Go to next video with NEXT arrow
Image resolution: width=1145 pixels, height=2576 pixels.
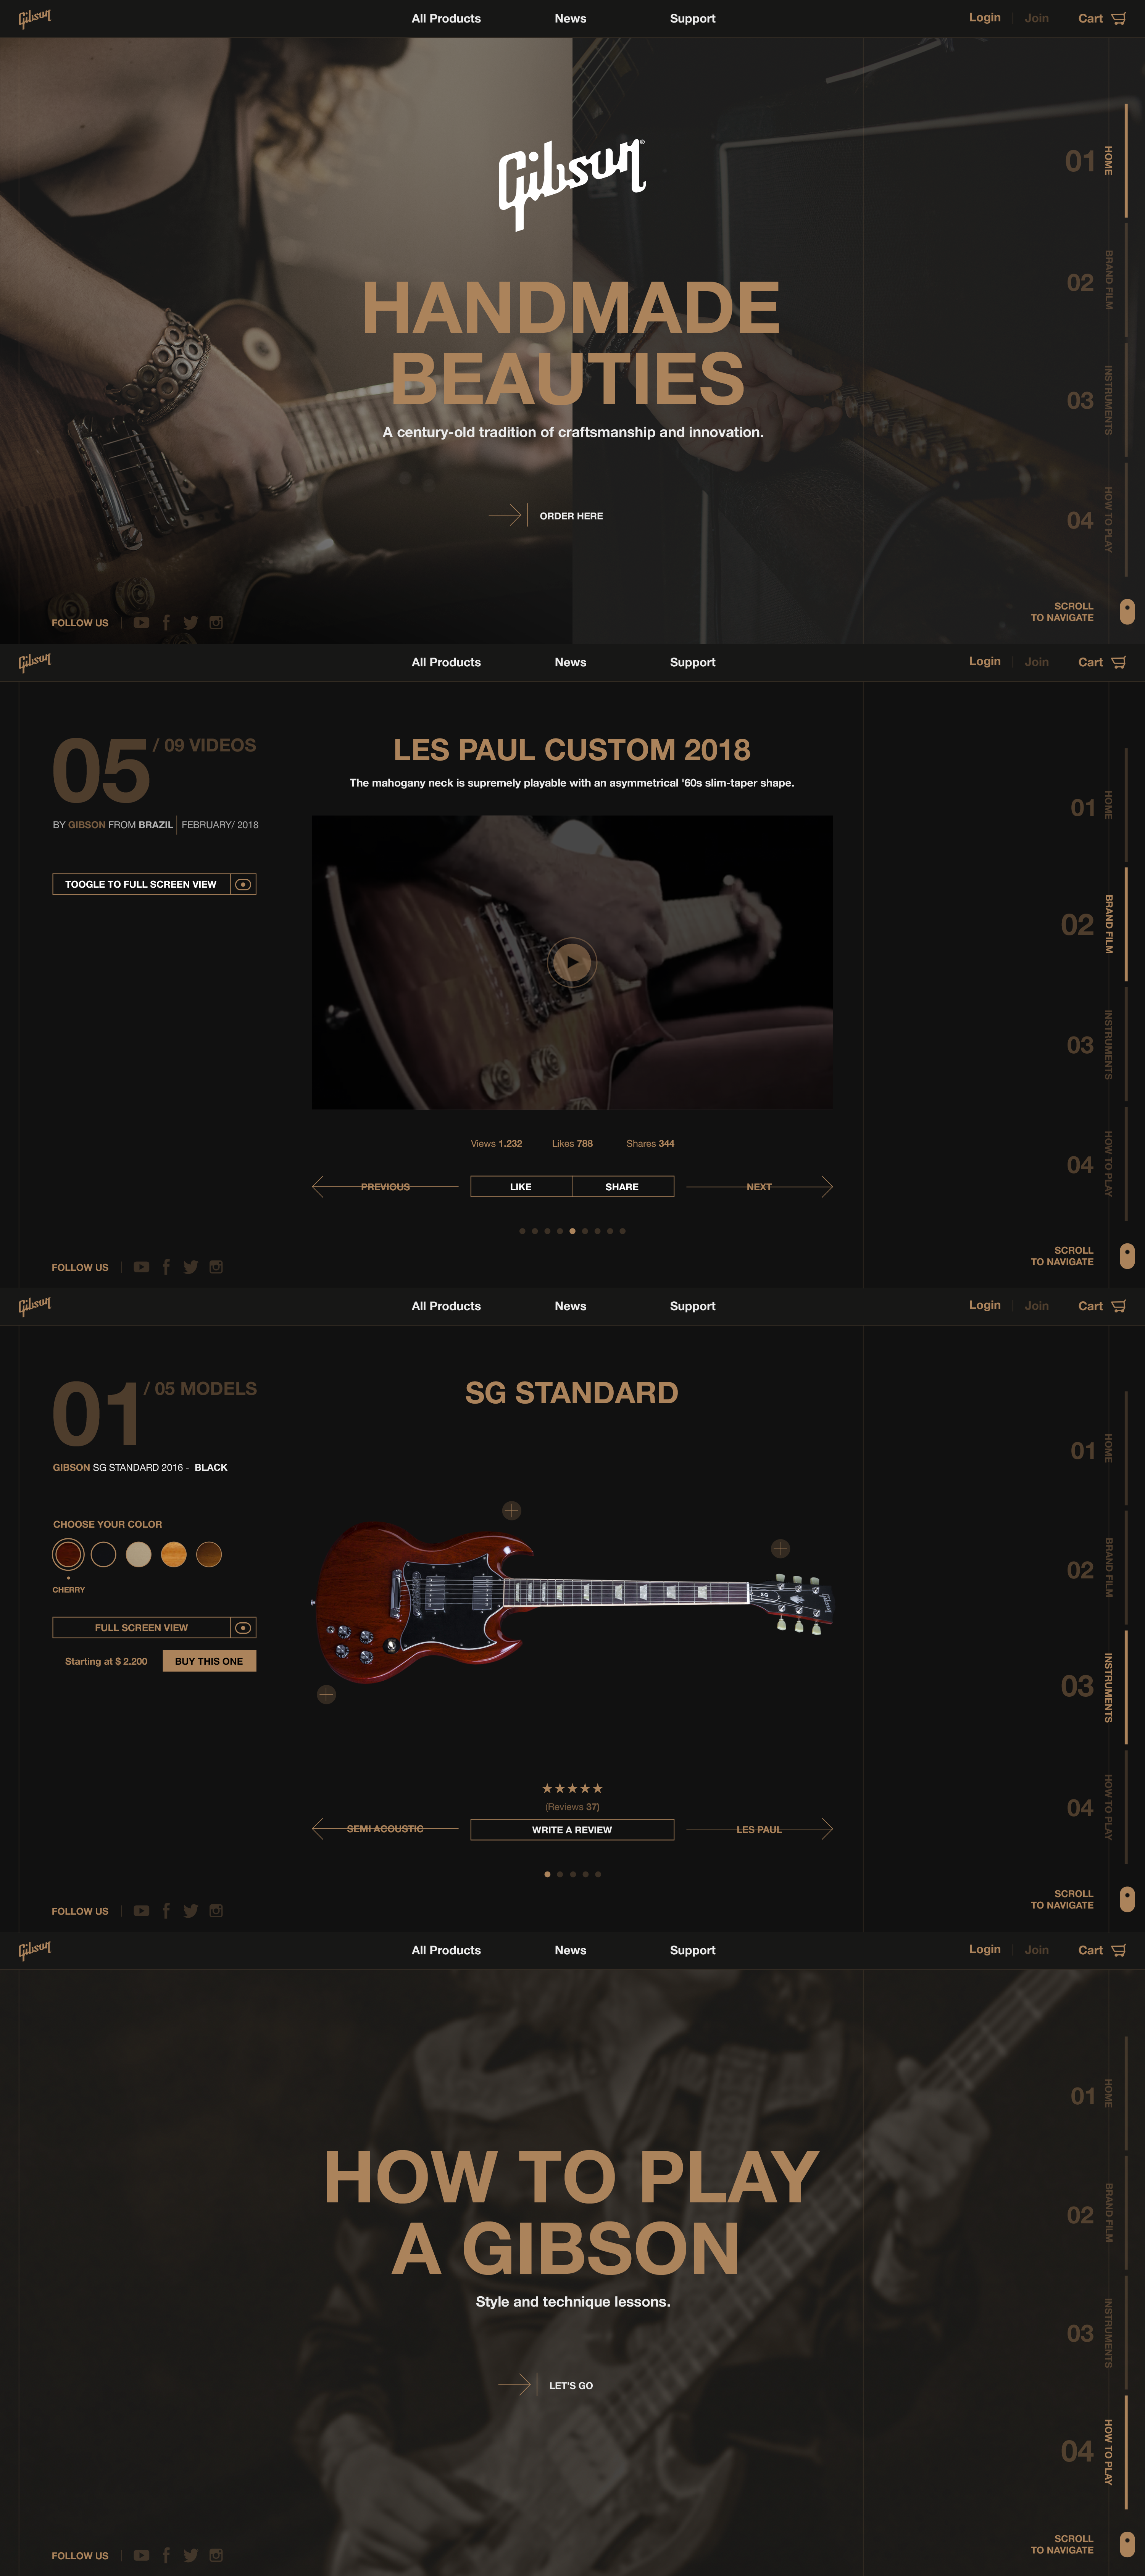(x=759, y=1187)
